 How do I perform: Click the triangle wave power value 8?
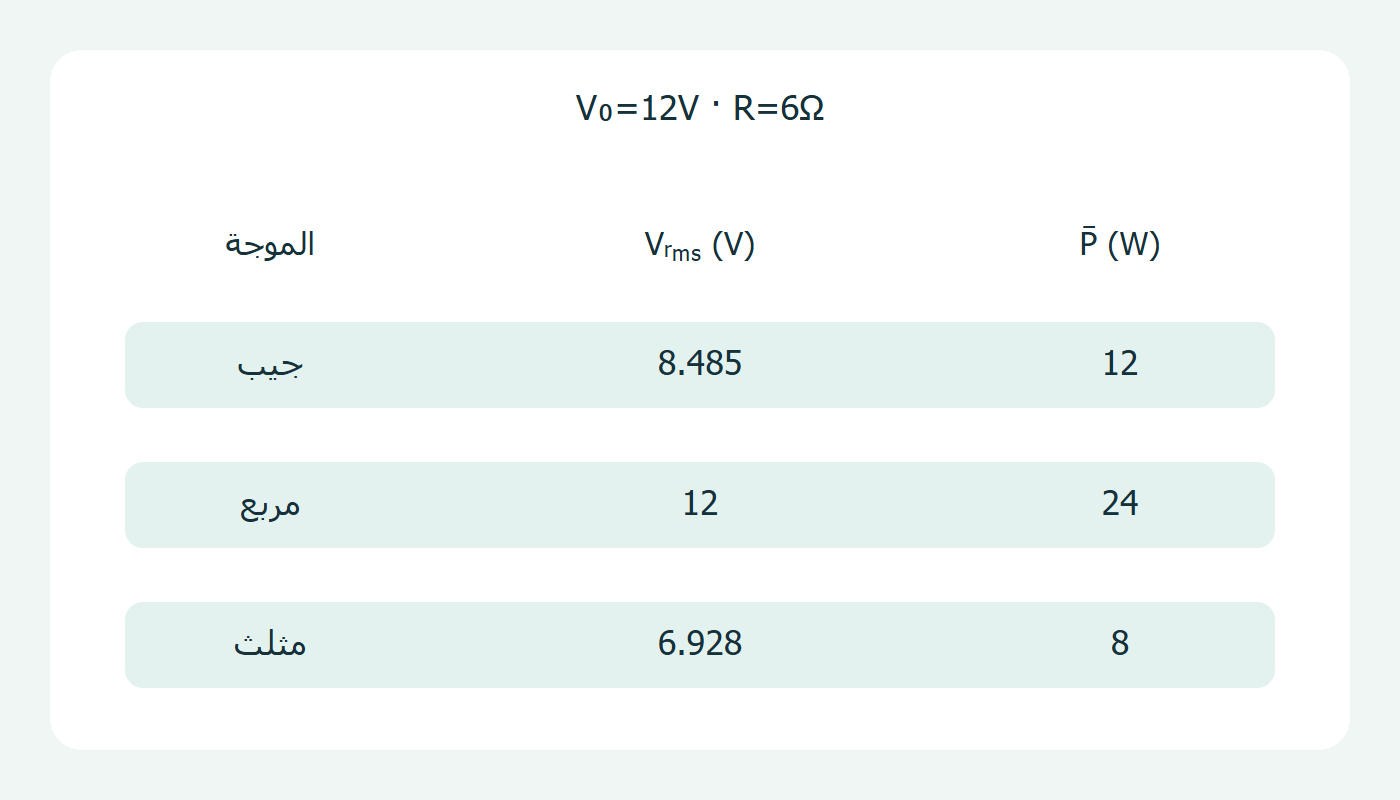(1120, 644)
